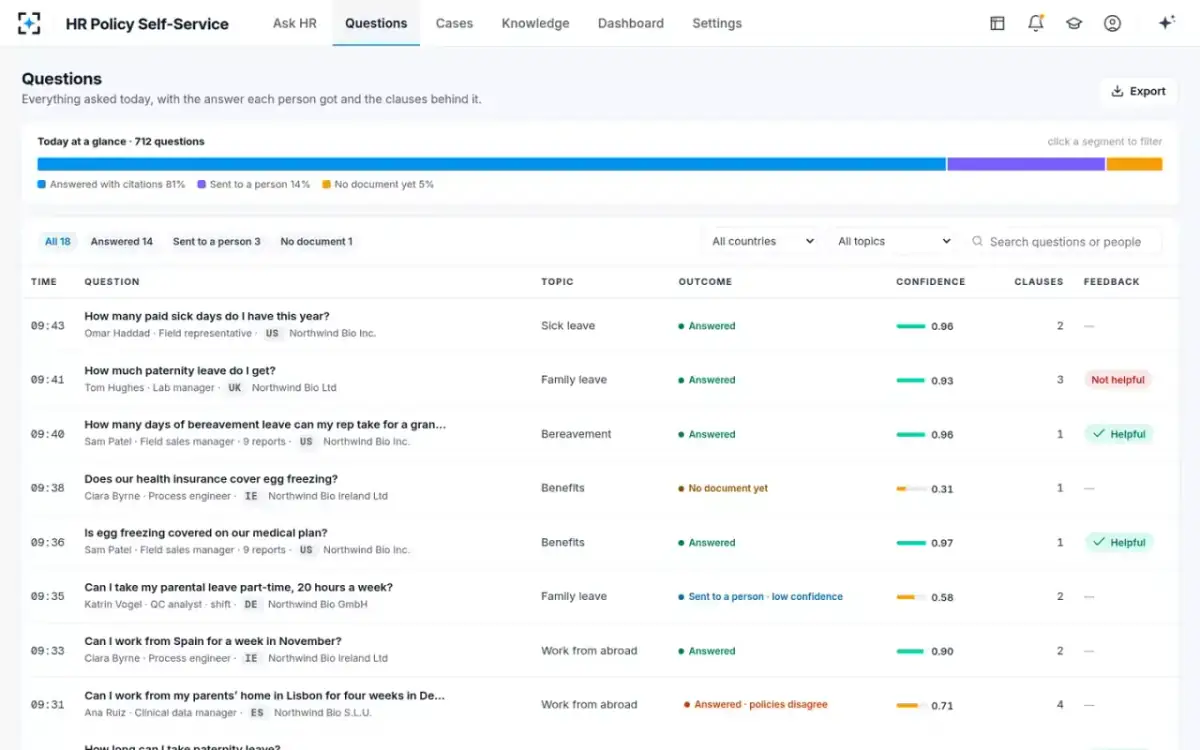
Task: Click the Work from abroad topic at 09:33
Action: 589,650
